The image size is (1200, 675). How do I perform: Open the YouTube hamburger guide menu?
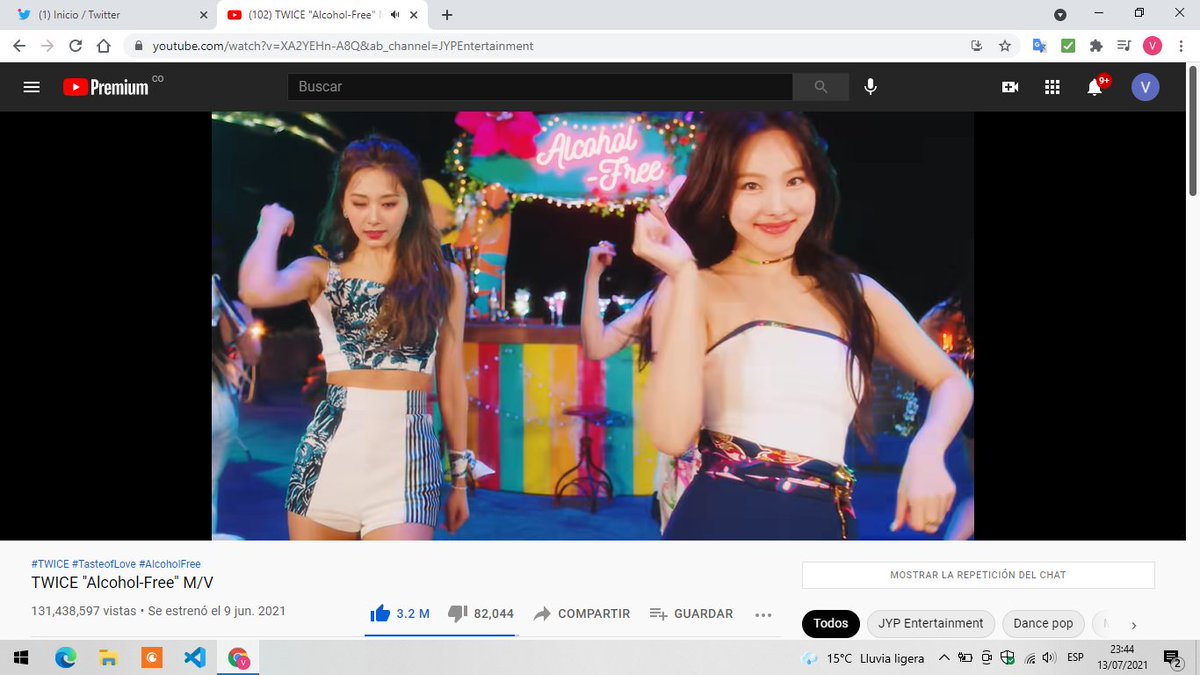coord(31,87)
